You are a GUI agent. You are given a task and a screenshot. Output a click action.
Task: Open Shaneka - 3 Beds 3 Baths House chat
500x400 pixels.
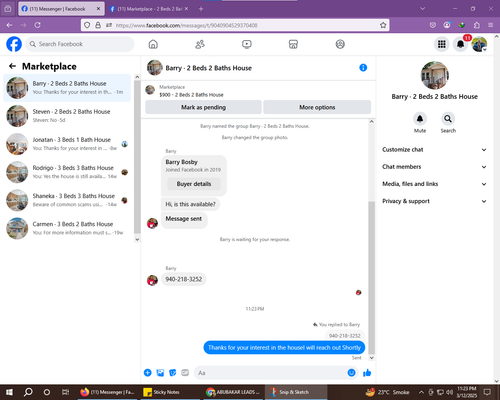(x=67, y=200)
